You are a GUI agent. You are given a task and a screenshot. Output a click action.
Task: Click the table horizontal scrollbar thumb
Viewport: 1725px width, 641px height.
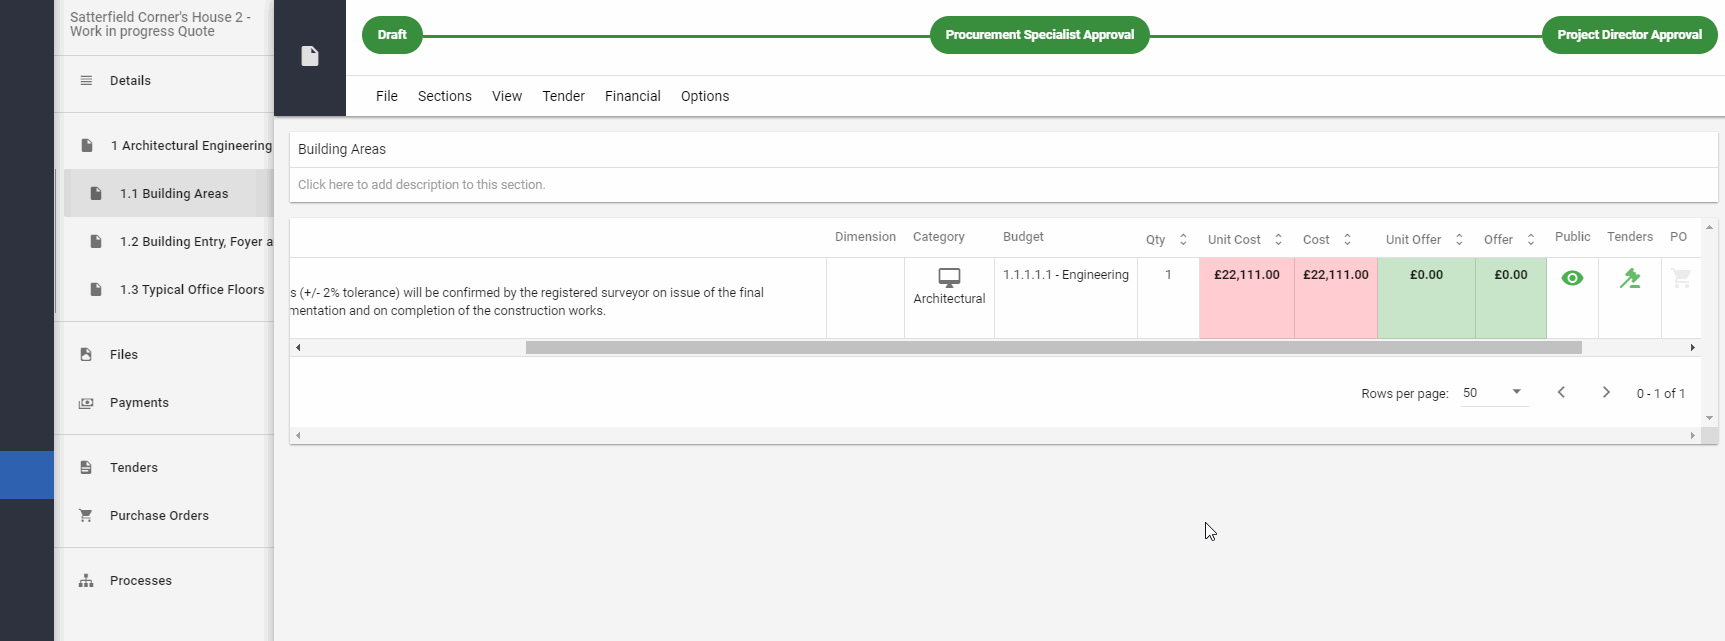point(1053,348)
